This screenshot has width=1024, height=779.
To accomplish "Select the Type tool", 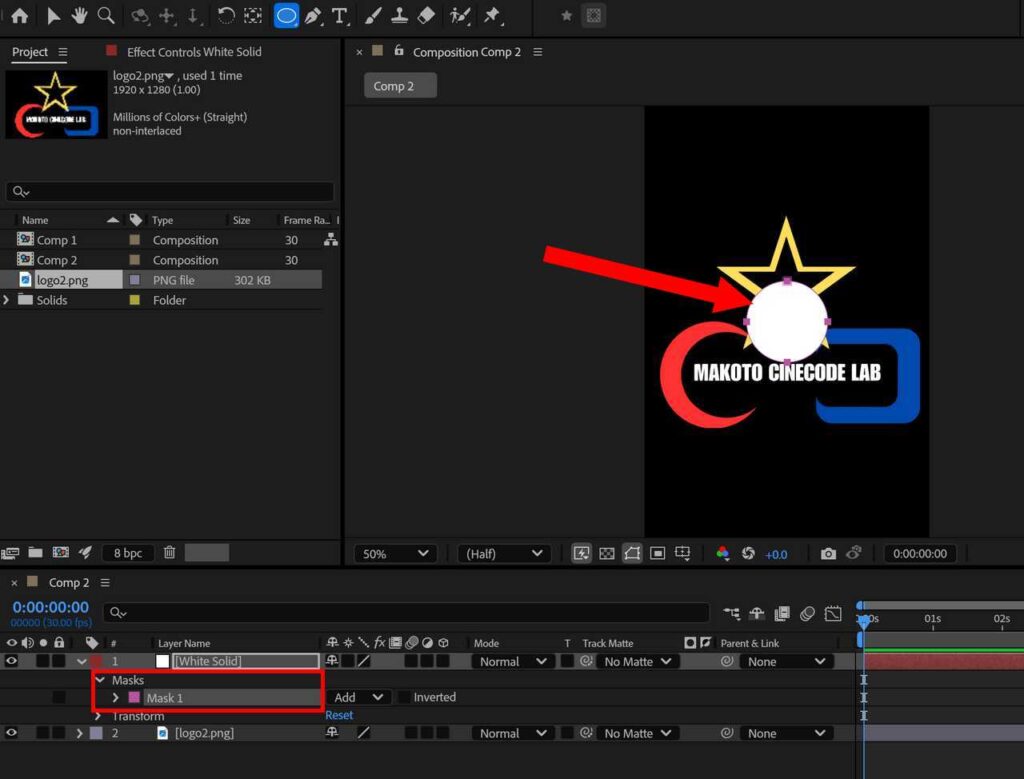I will [x=340, y=16].
